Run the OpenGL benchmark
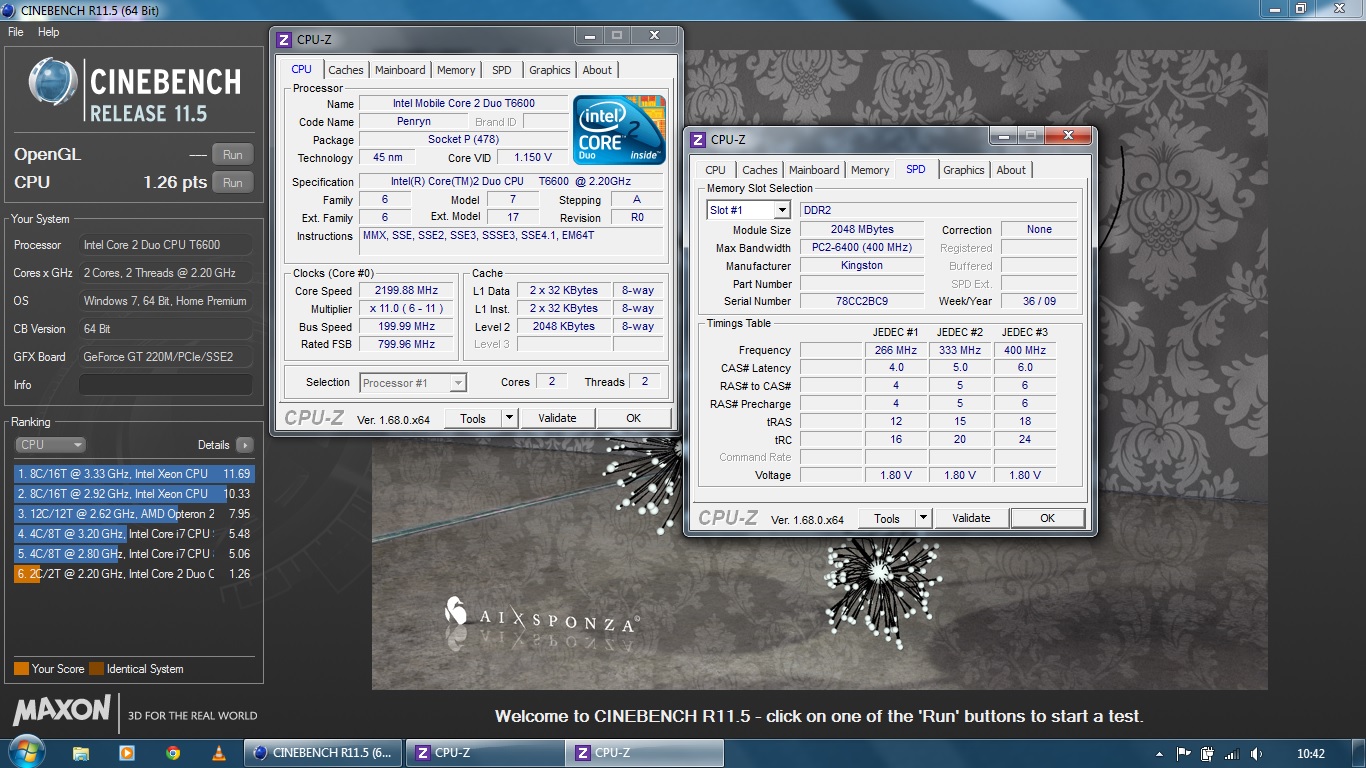The image size is (1366, 768). click(x=233, y=155)
